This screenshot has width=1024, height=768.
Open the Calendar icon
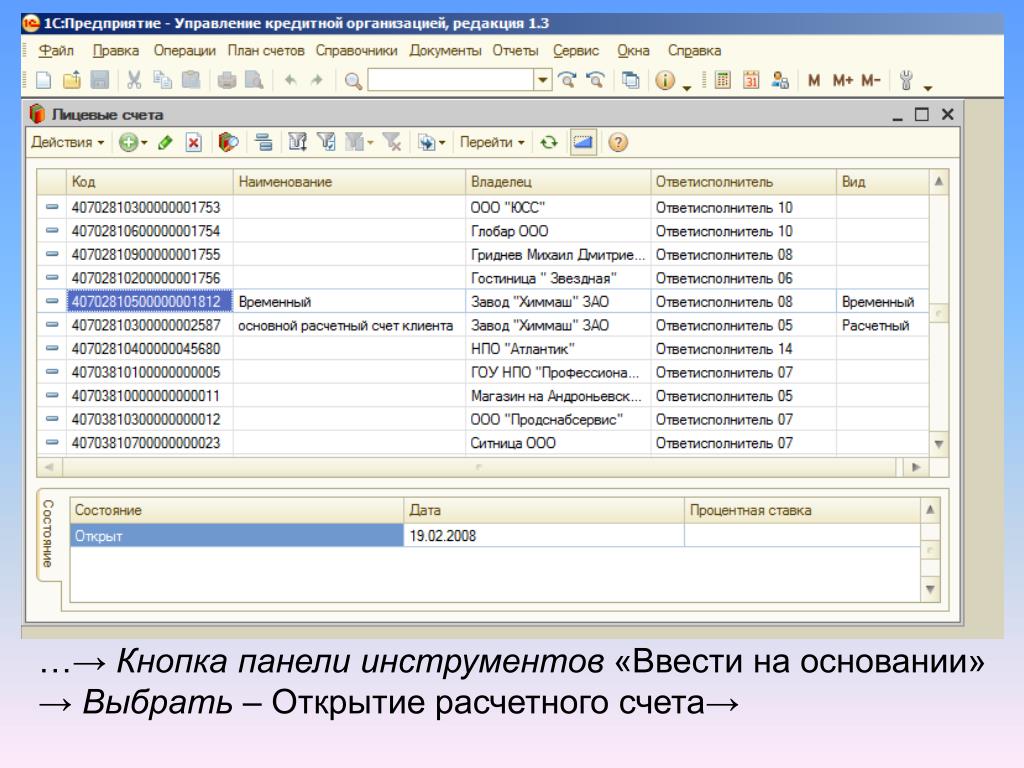751,80
